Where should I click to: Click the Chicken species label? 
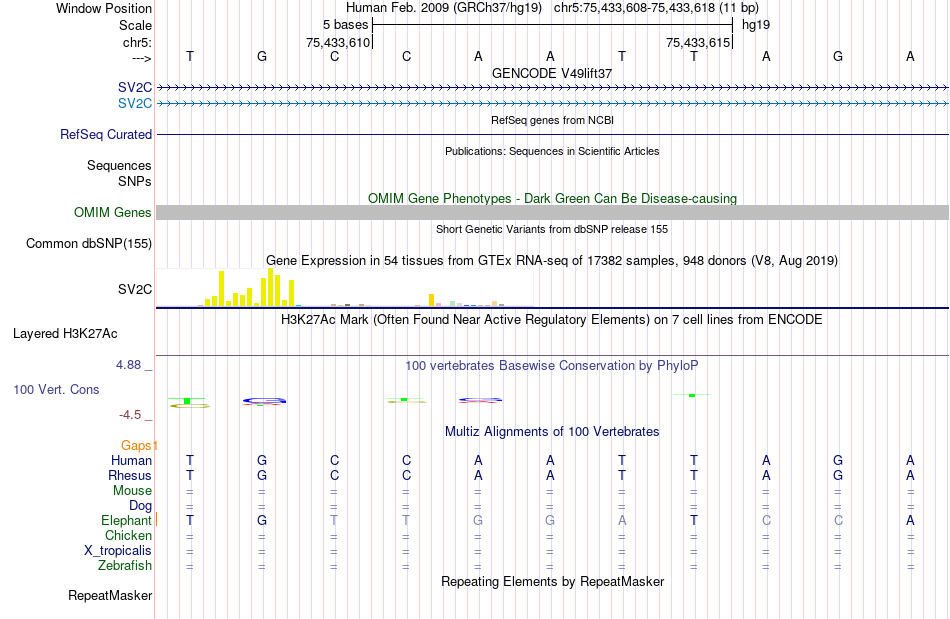pyautogui.click(x=128, y=535)
